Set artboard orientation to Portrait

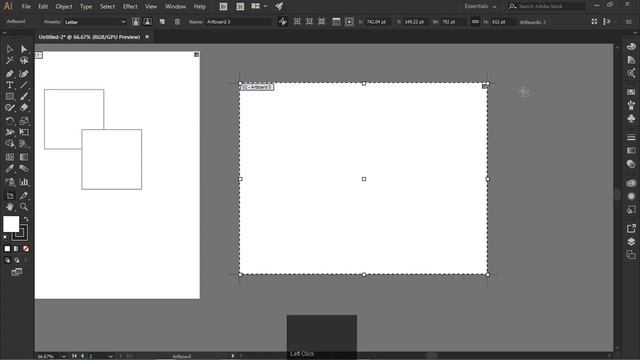coord(136,22)
